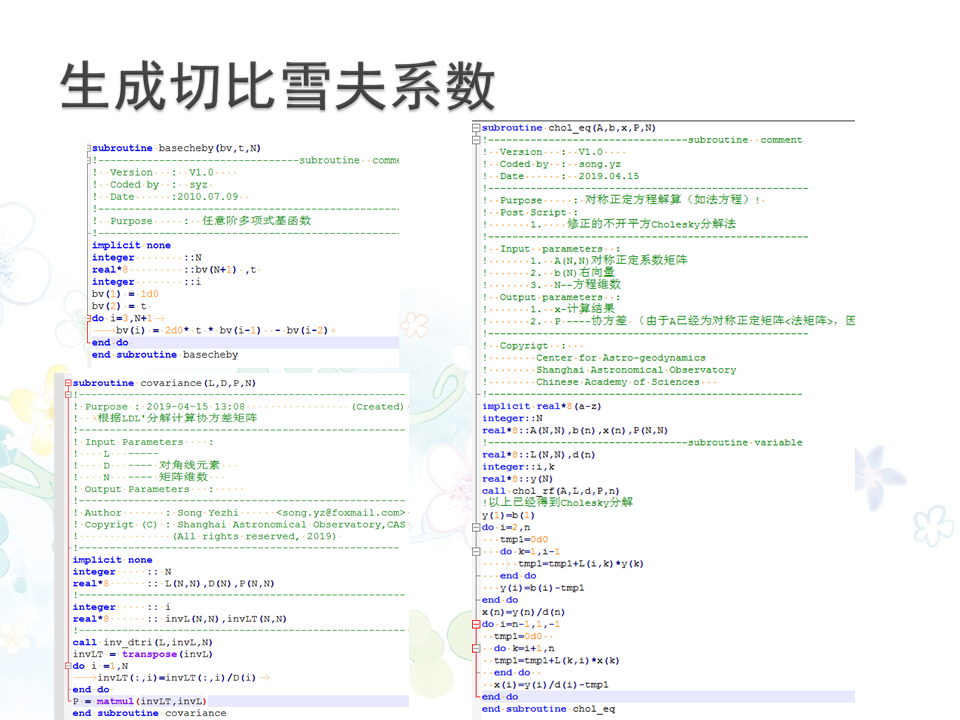Viewport: 960px width, 720px height.
Task: Click 'implicit real*8(a-z)' in chol_eq code
Action: 542,406
